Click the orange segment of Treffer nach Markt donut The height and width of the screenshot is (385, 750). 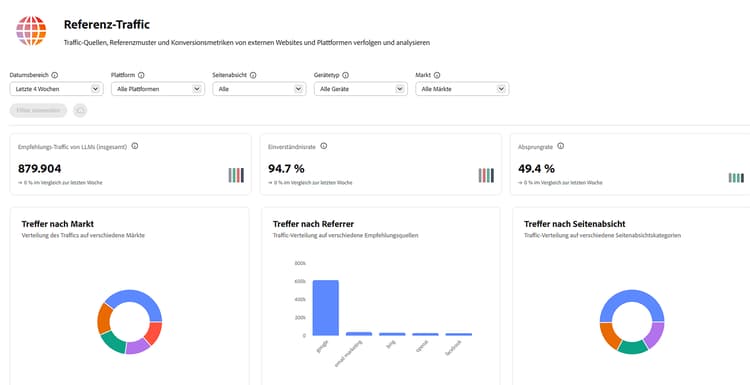click(104, 318)
